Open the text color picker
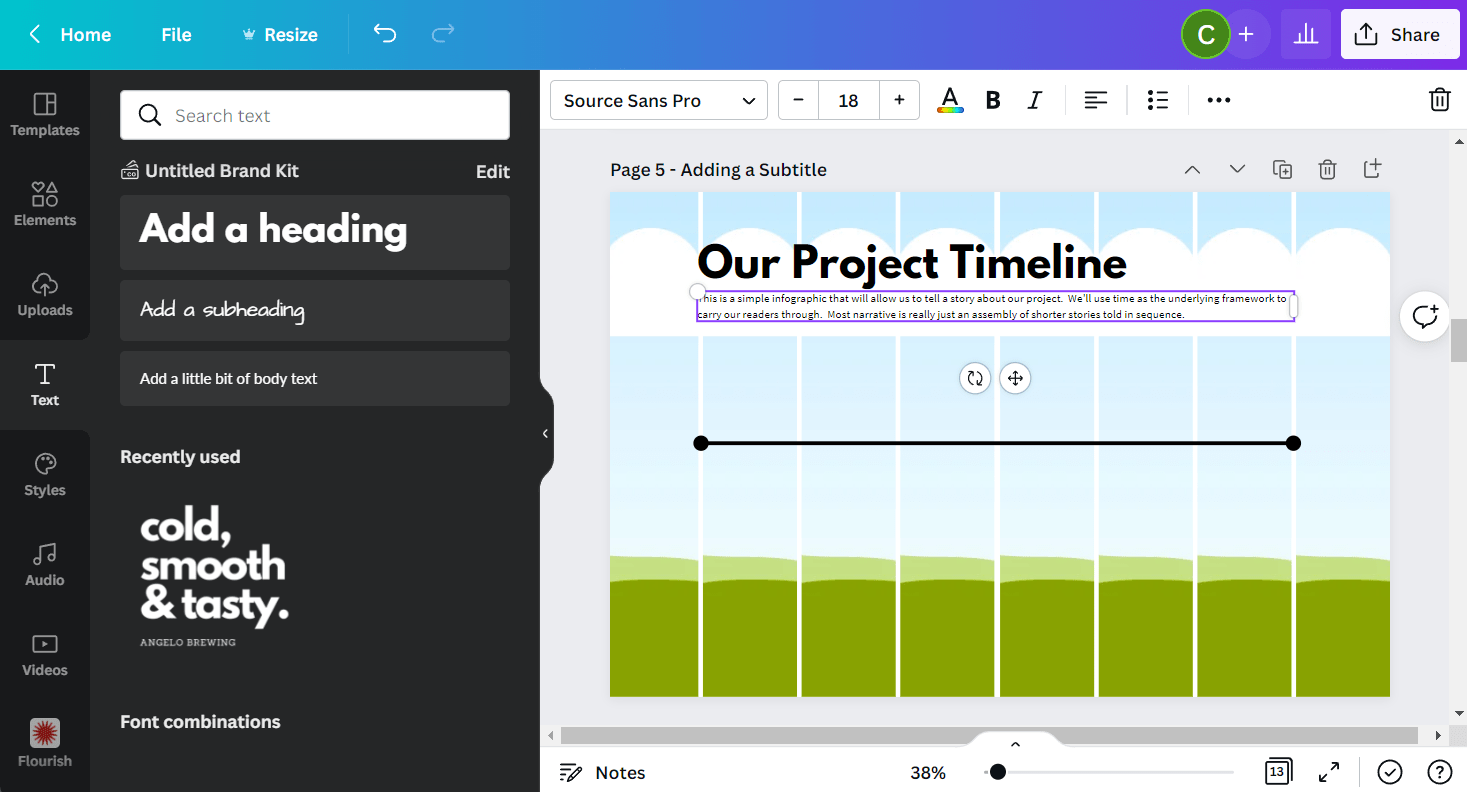Viewport: 1467px width, 792px height. (x=950, y=99)
